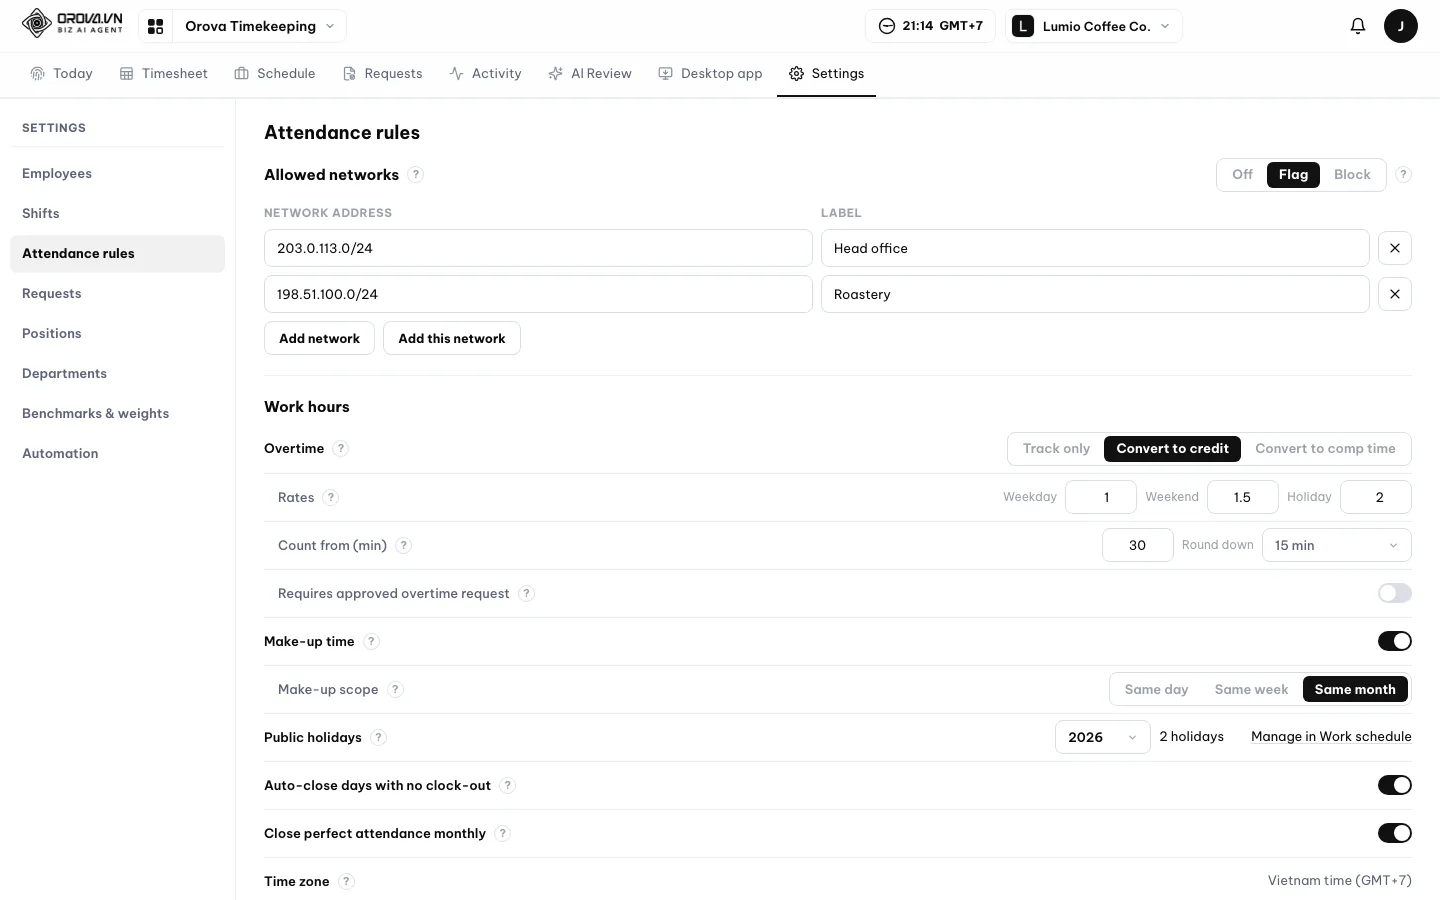Switch to the Timesheet tab
This screenshot has height=900, width=1440.
tap(163, 74)
